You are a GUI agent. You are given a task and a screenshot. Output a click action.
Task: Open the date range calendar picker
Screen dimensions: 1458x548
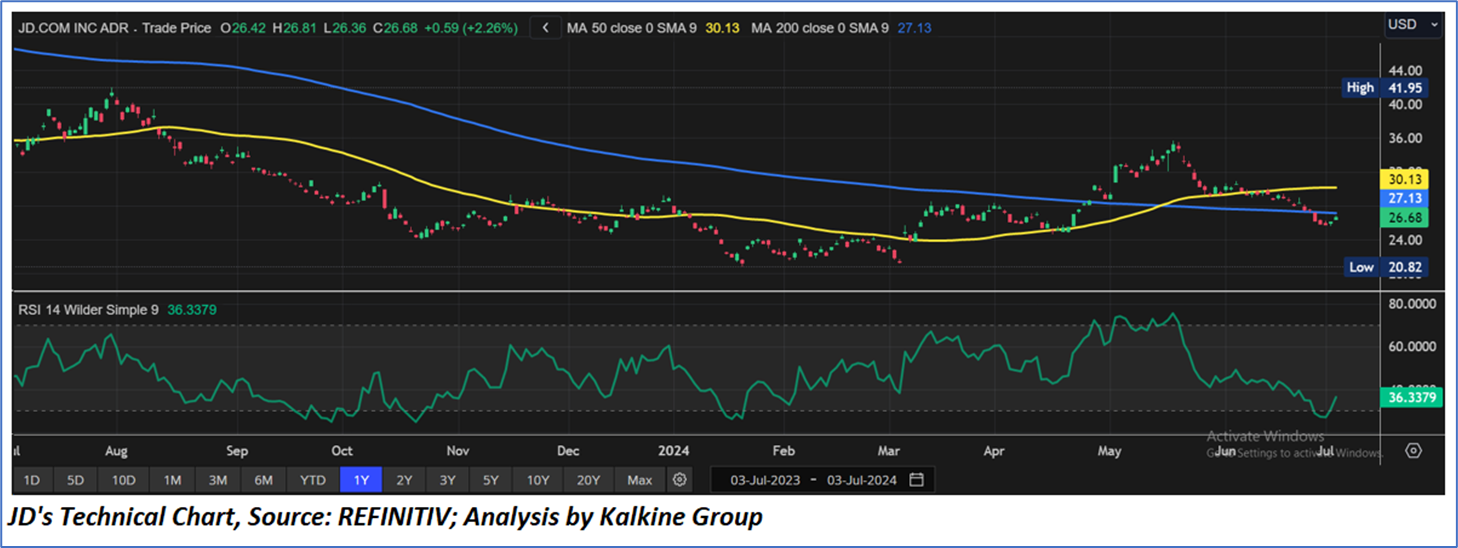[x=917, y=480]
